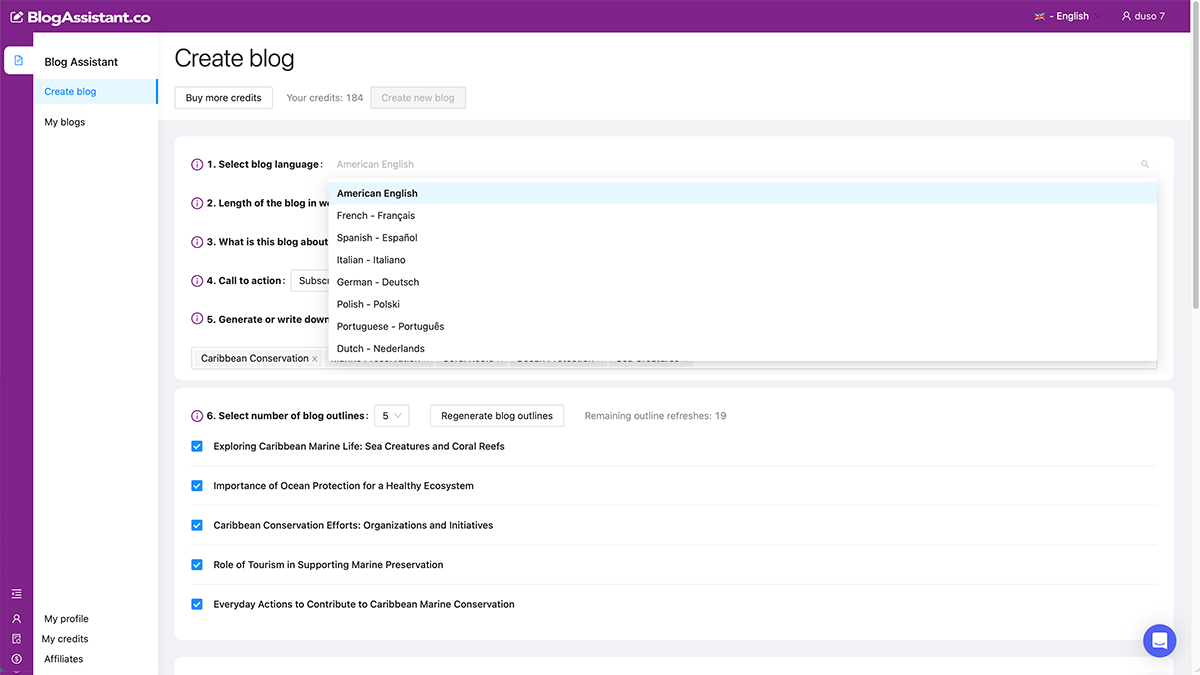Click Regenerate blog outlines button
1200x675 pixels.
(497, 416)
